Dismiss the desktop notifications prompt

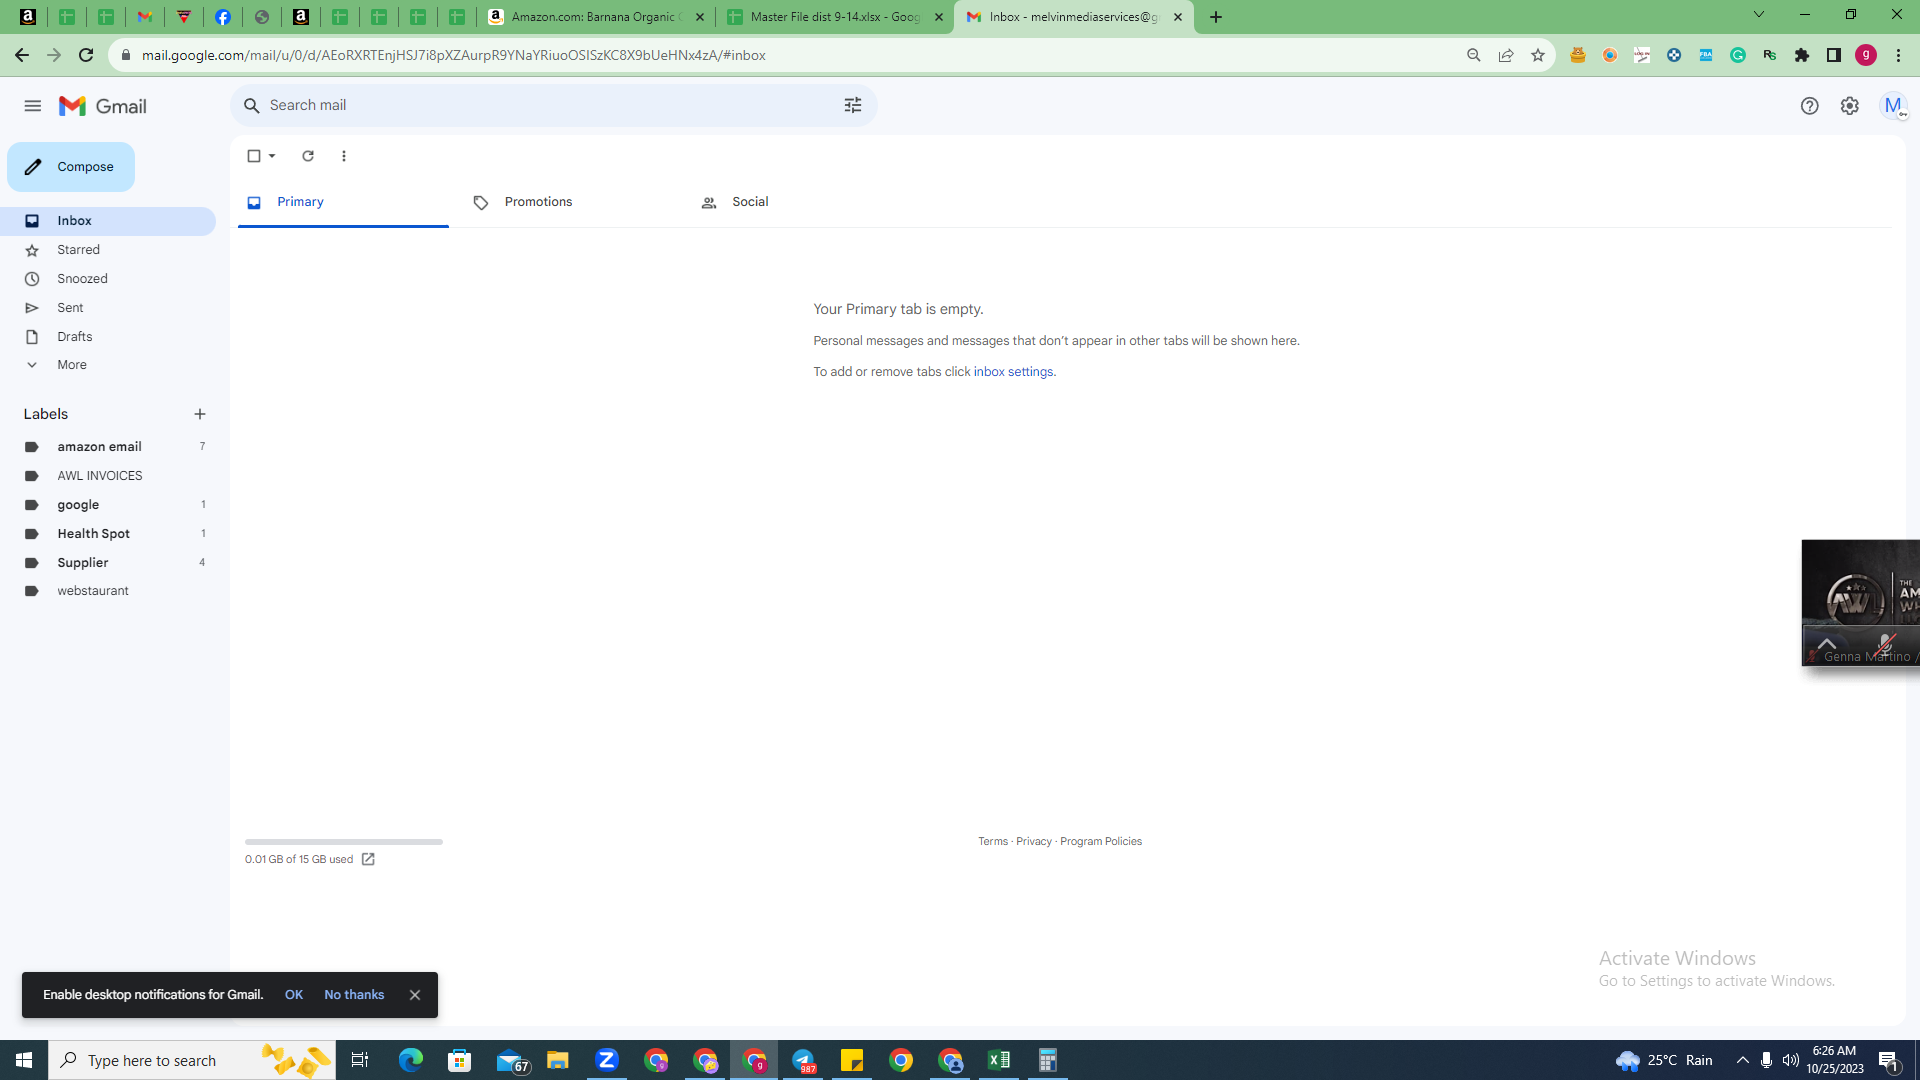(x=415, y=995)
